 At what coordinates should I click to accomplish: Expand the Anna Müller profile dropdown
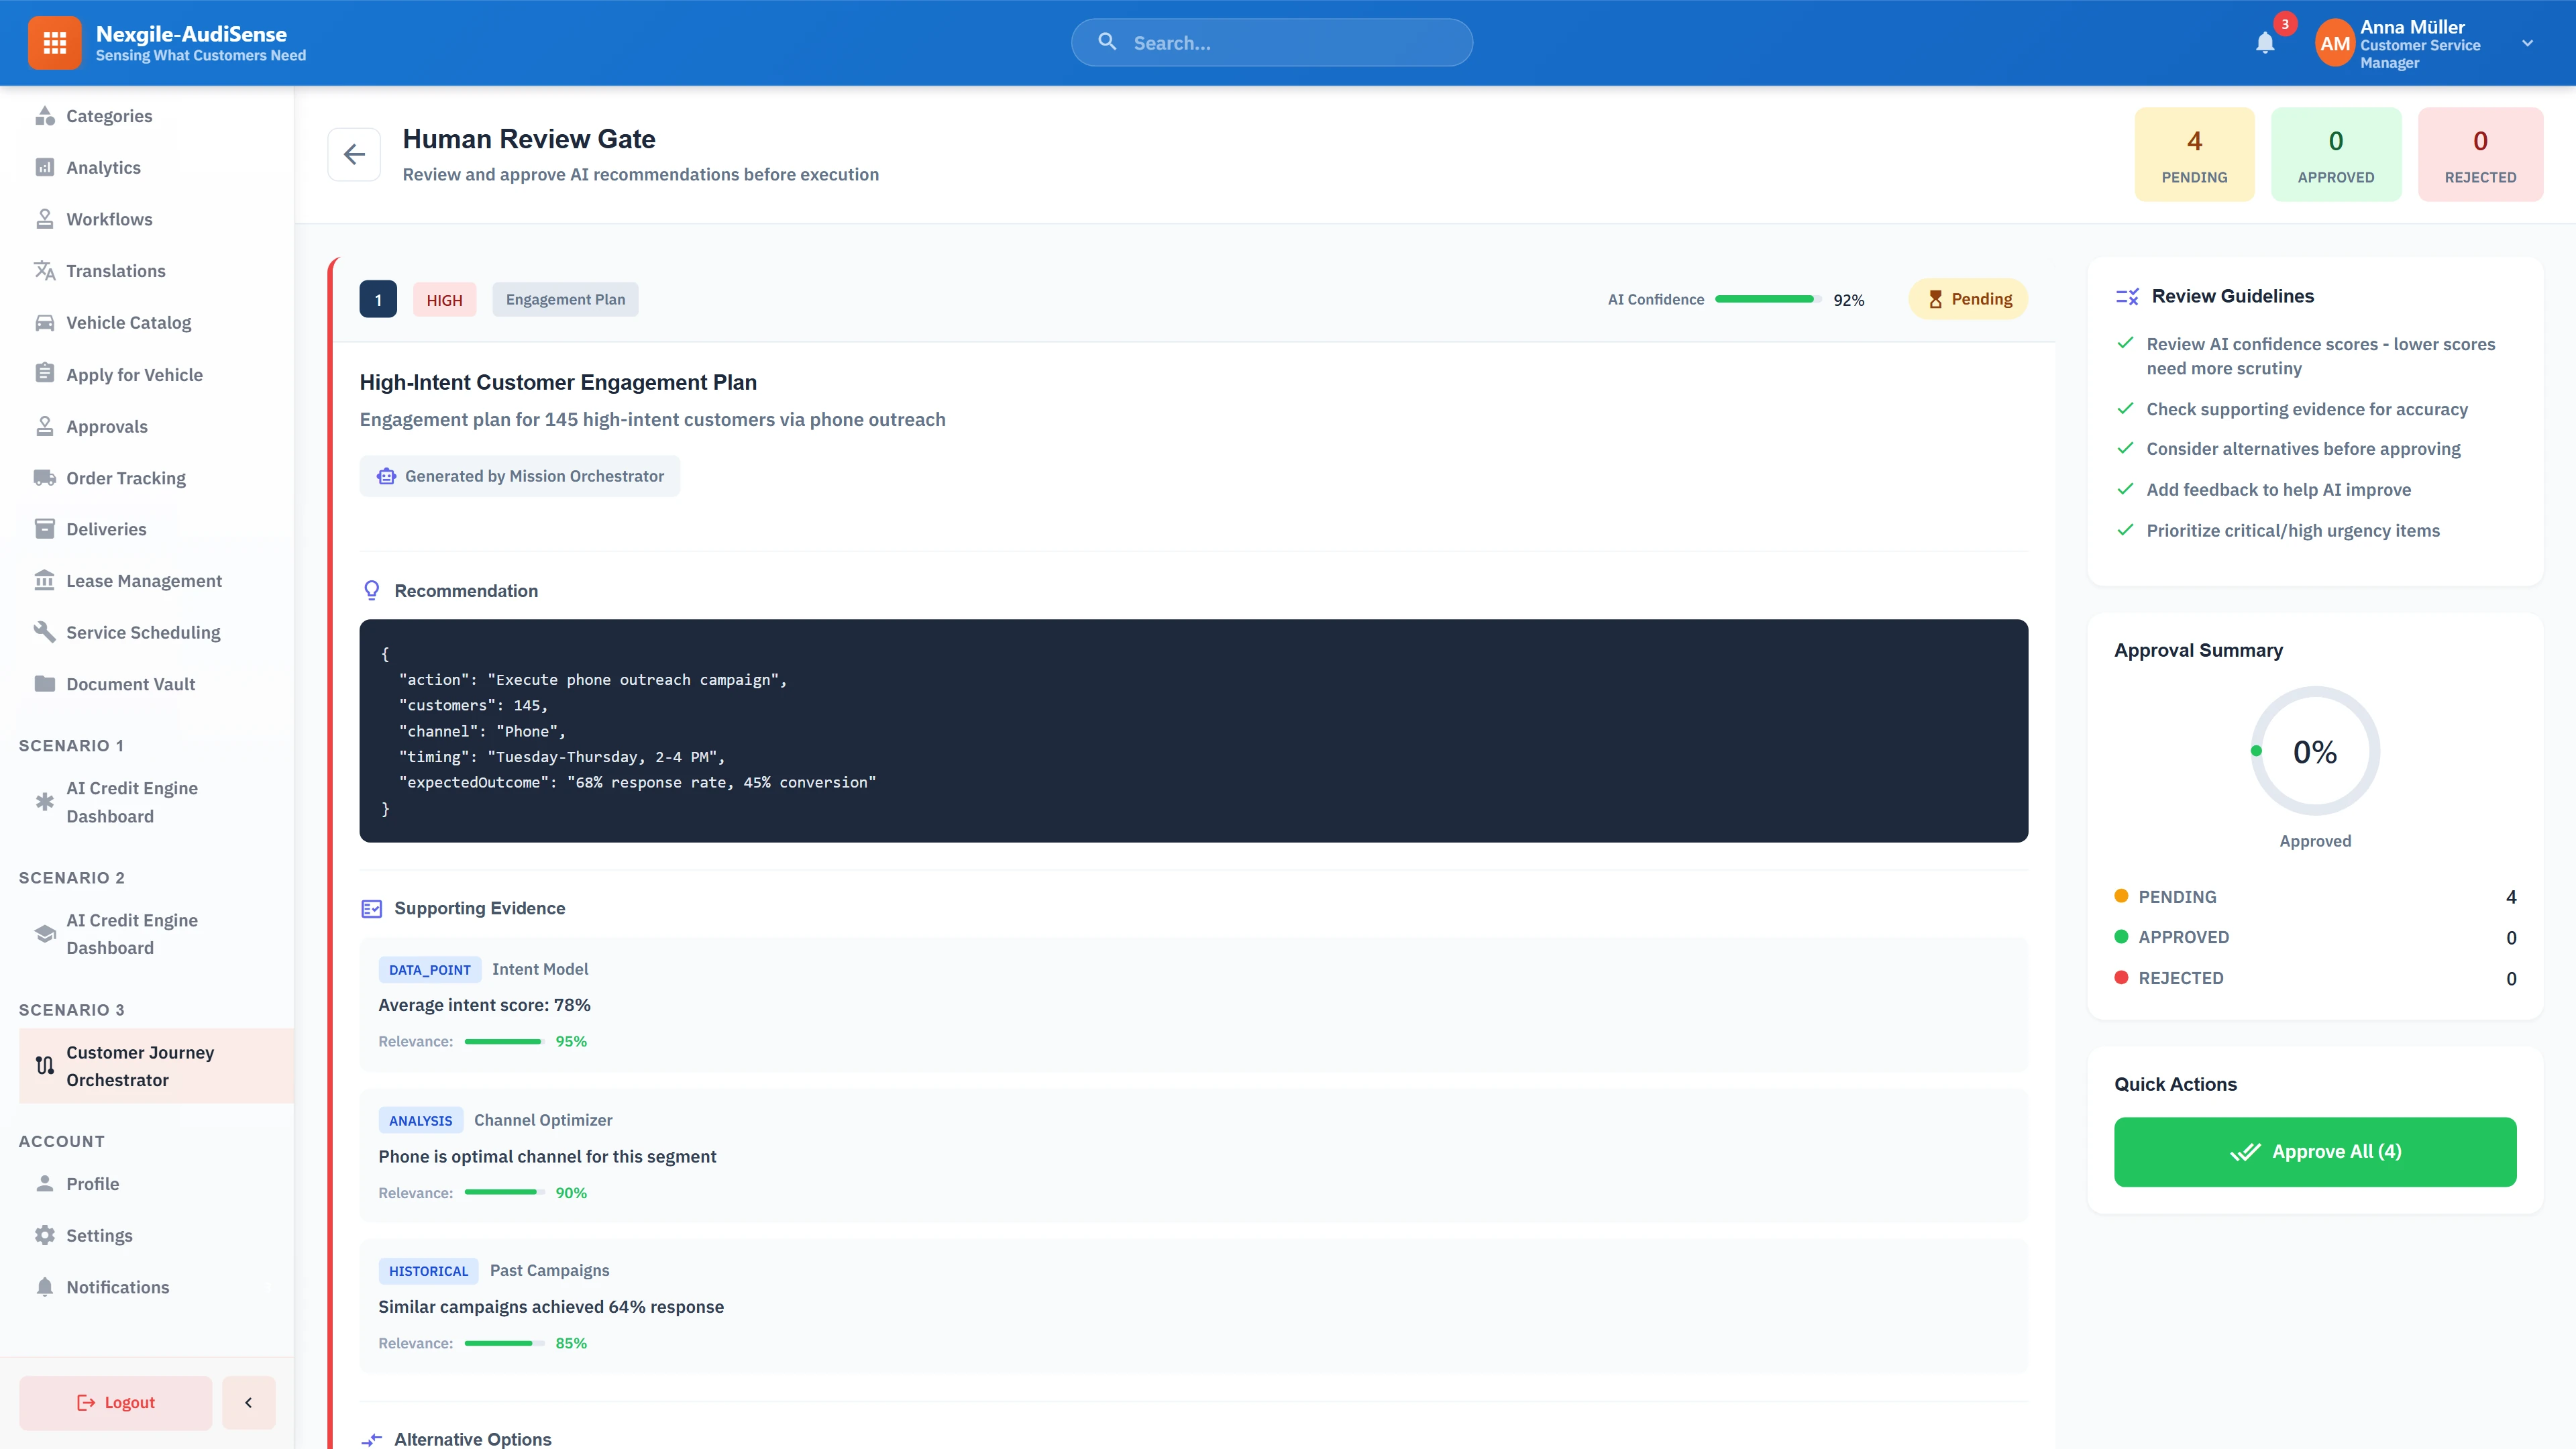pos(2527,43)
